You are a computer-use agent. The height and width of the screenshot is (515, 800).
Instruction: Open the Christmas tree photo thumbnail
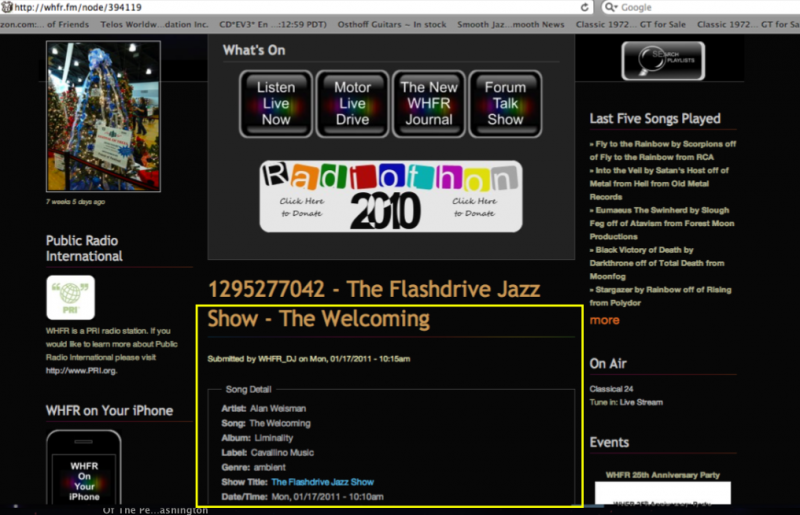[x=103, y=116]
